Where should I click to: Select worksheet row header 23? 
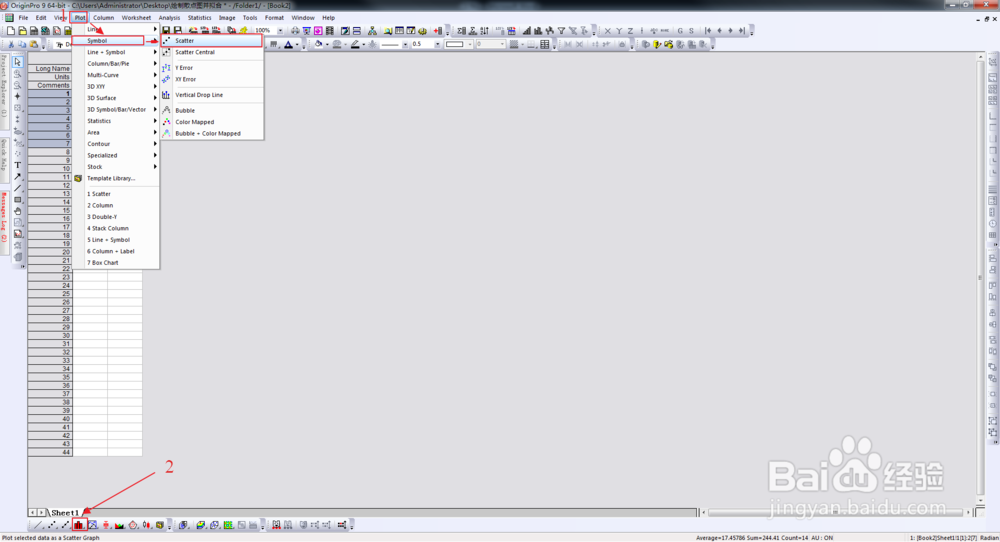(50, 277)
